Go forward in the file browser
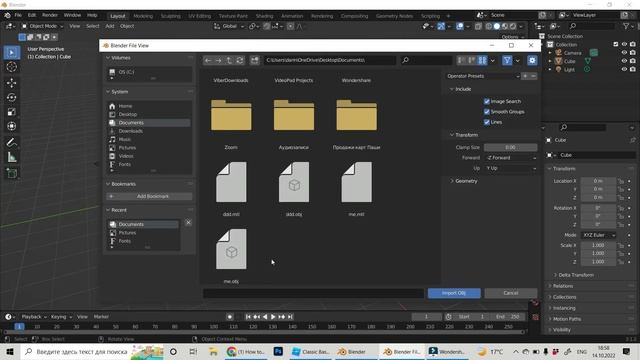 coord(219,60)
